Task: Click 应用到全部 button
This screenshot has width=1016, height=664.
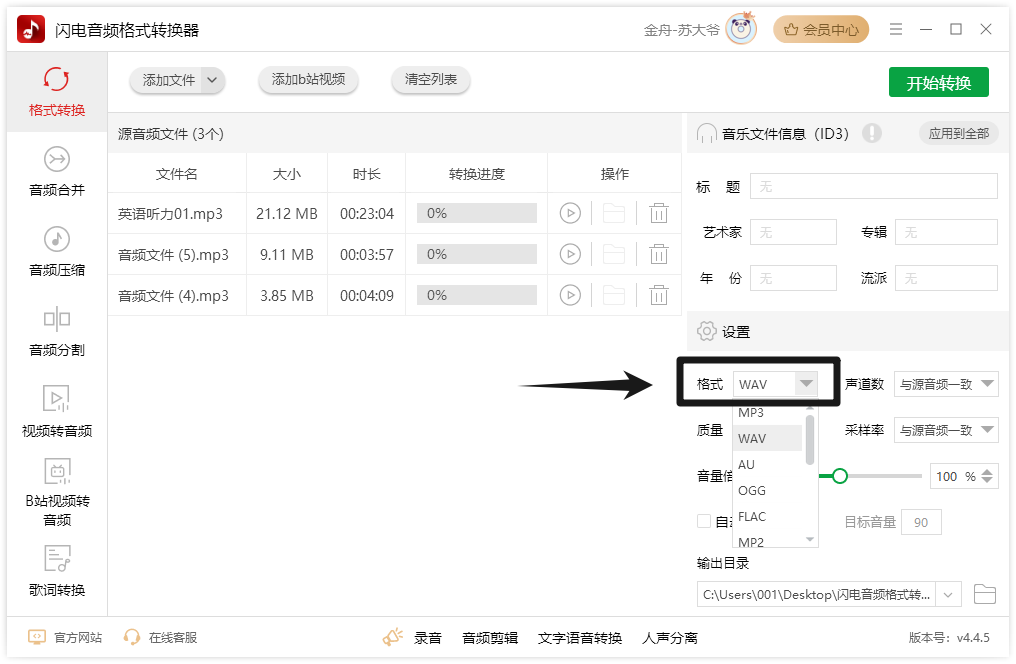Action: pos(958,133)
